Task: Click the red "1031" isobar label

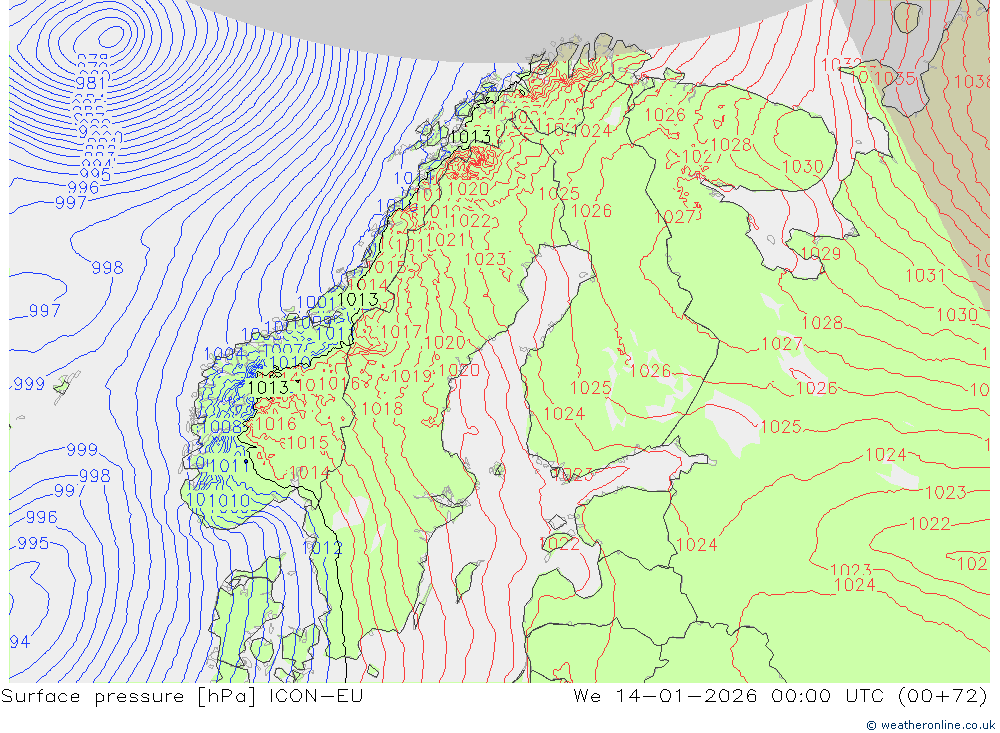Action: pos(925,276)
